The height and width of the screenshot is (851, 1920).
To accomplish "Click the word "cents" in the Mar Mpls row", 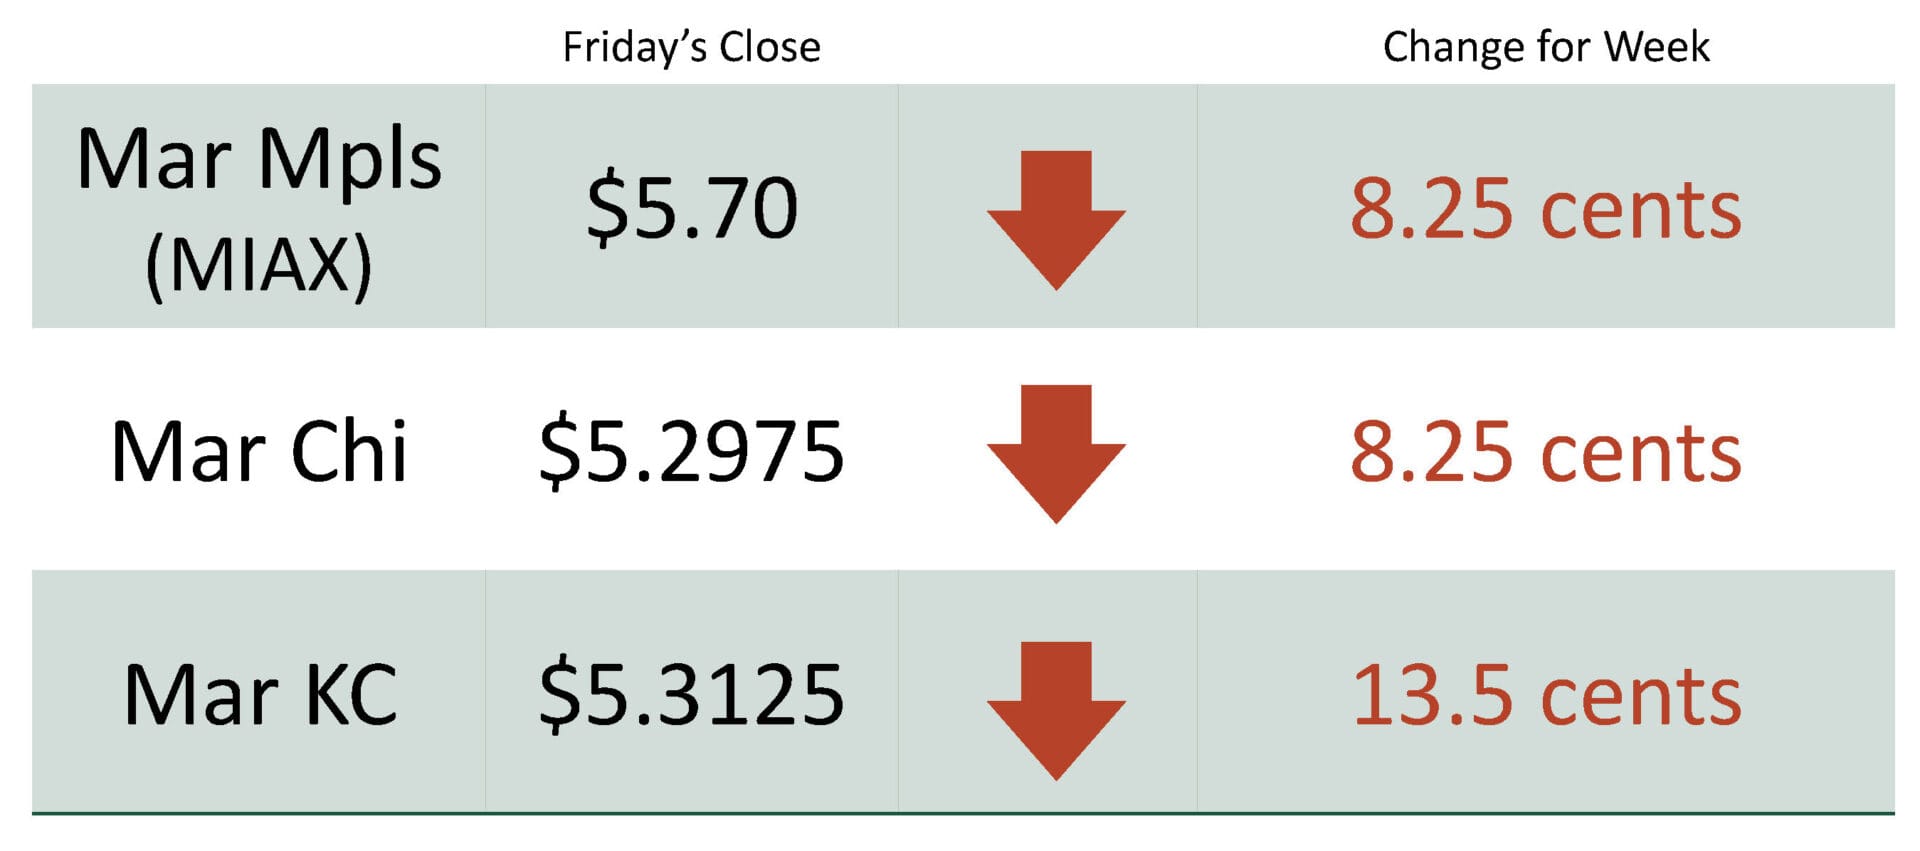I will pos(1641,211).
